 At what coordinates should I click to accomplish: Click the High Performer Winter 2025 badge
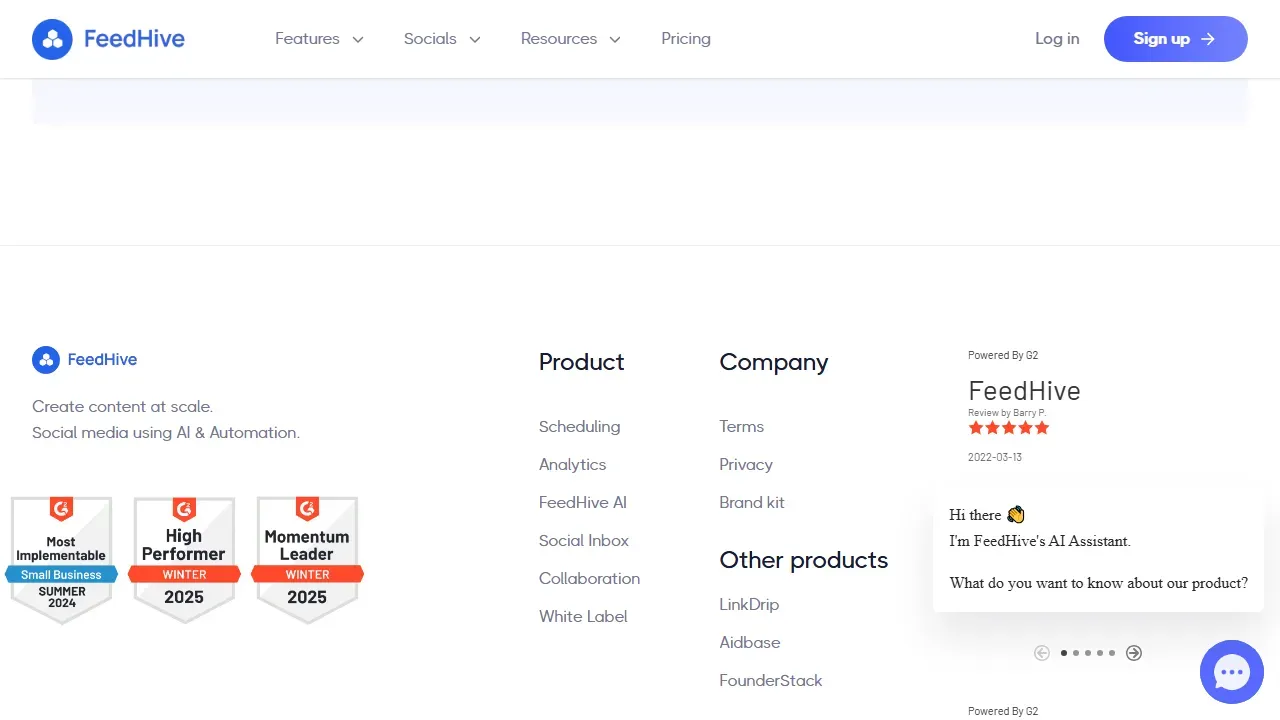(x=184, y=560)
